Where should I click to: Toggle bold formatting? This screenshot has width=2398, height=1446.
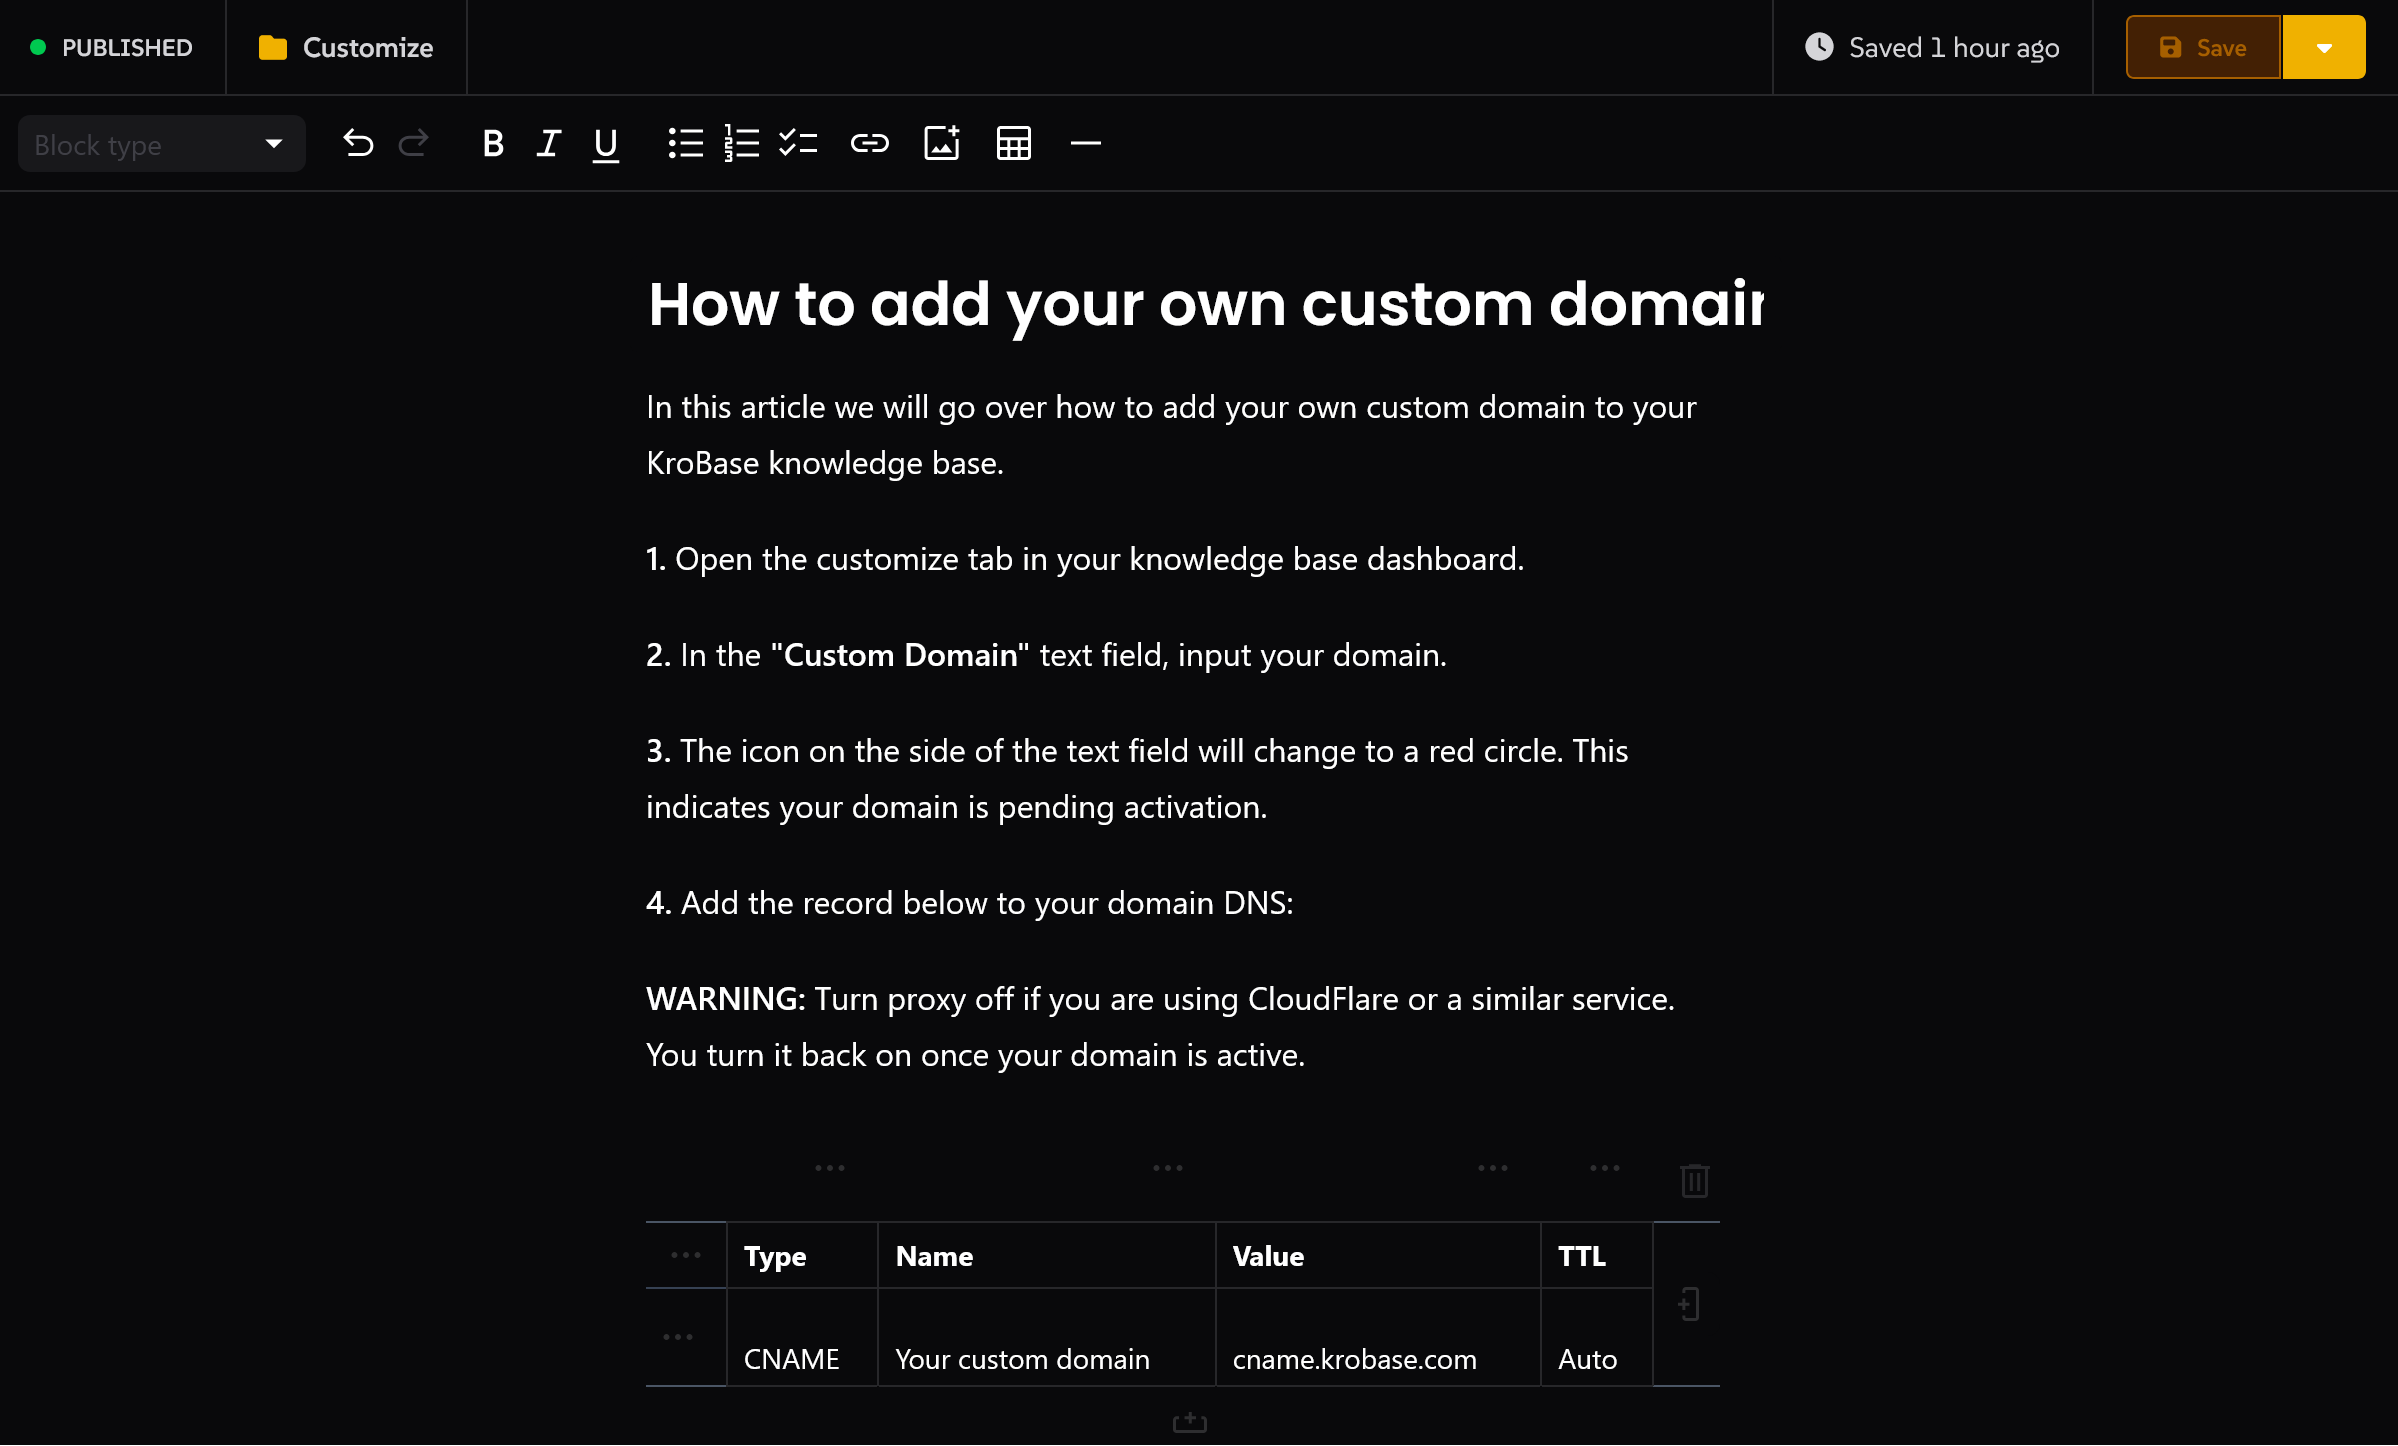pyautogui.click(x=492, y=144)
